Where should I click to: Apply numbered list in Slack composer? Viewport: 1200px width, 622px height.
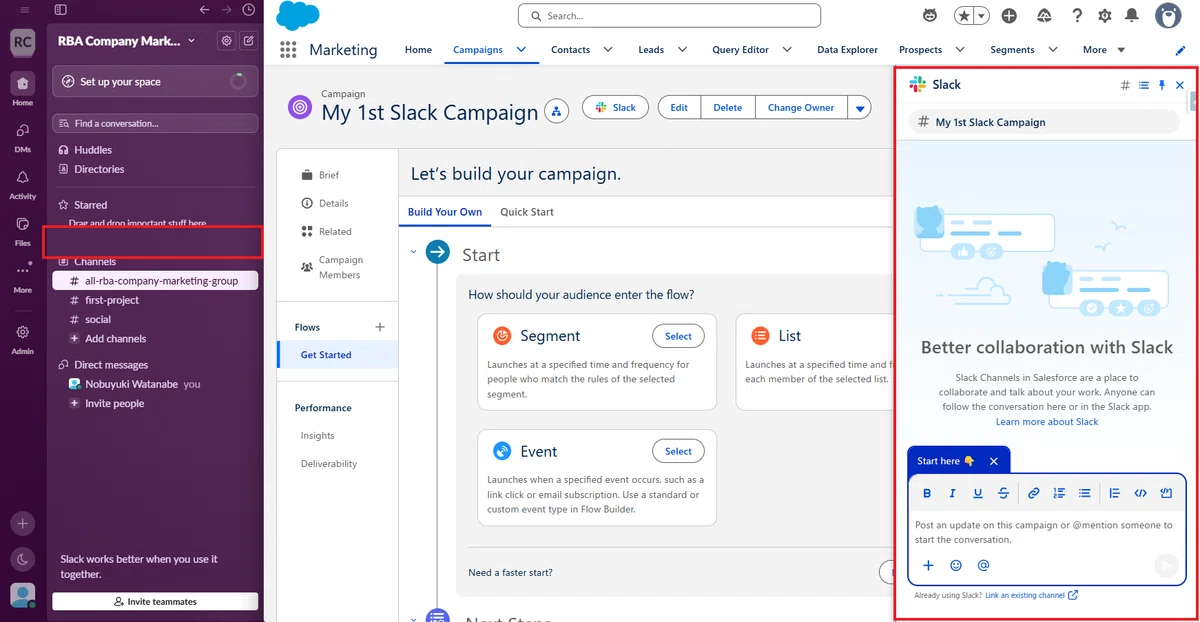(x=1059, y=493)
